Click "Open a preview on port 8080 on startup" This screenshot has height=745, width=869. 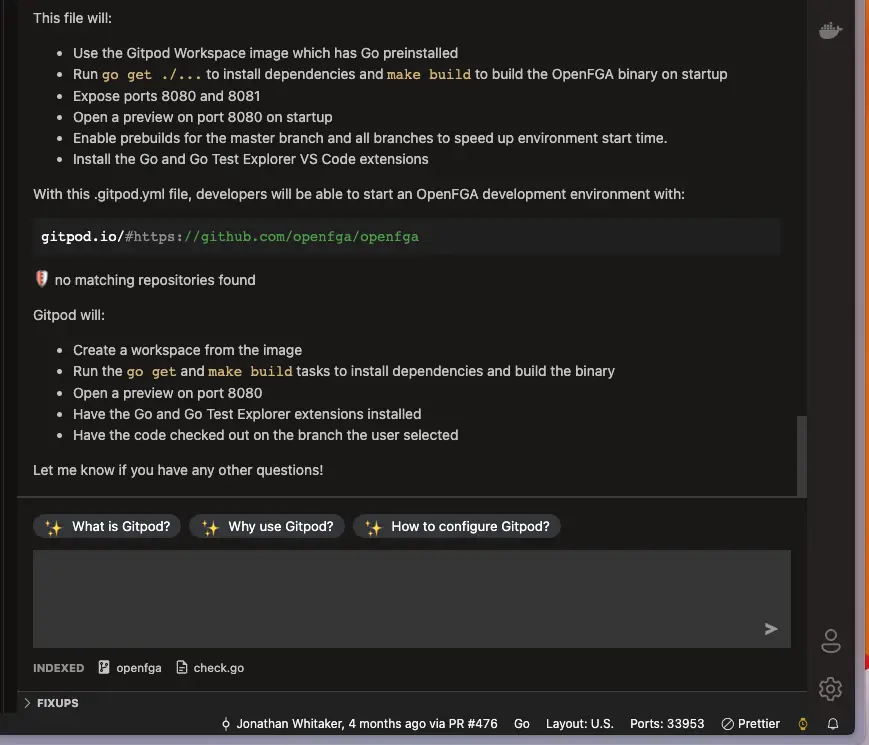point(203,117)
